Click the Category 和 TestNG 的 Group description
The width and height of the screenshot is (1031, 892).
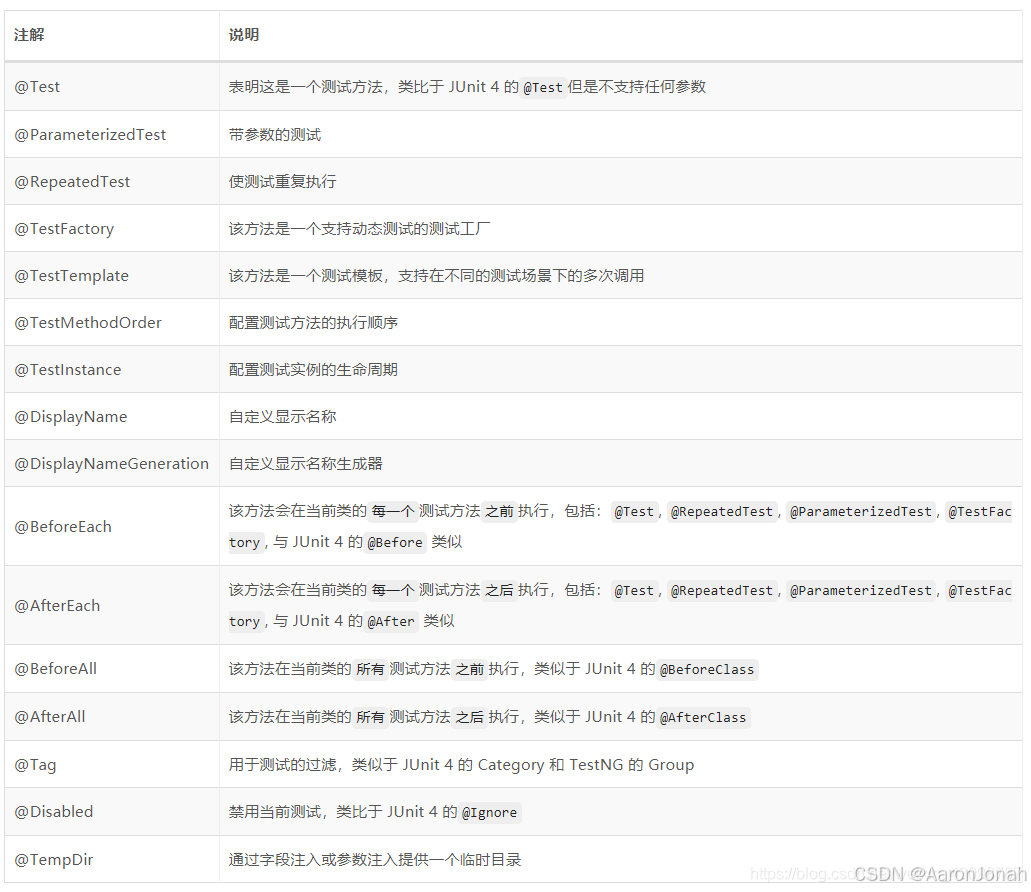coord(461,765)
